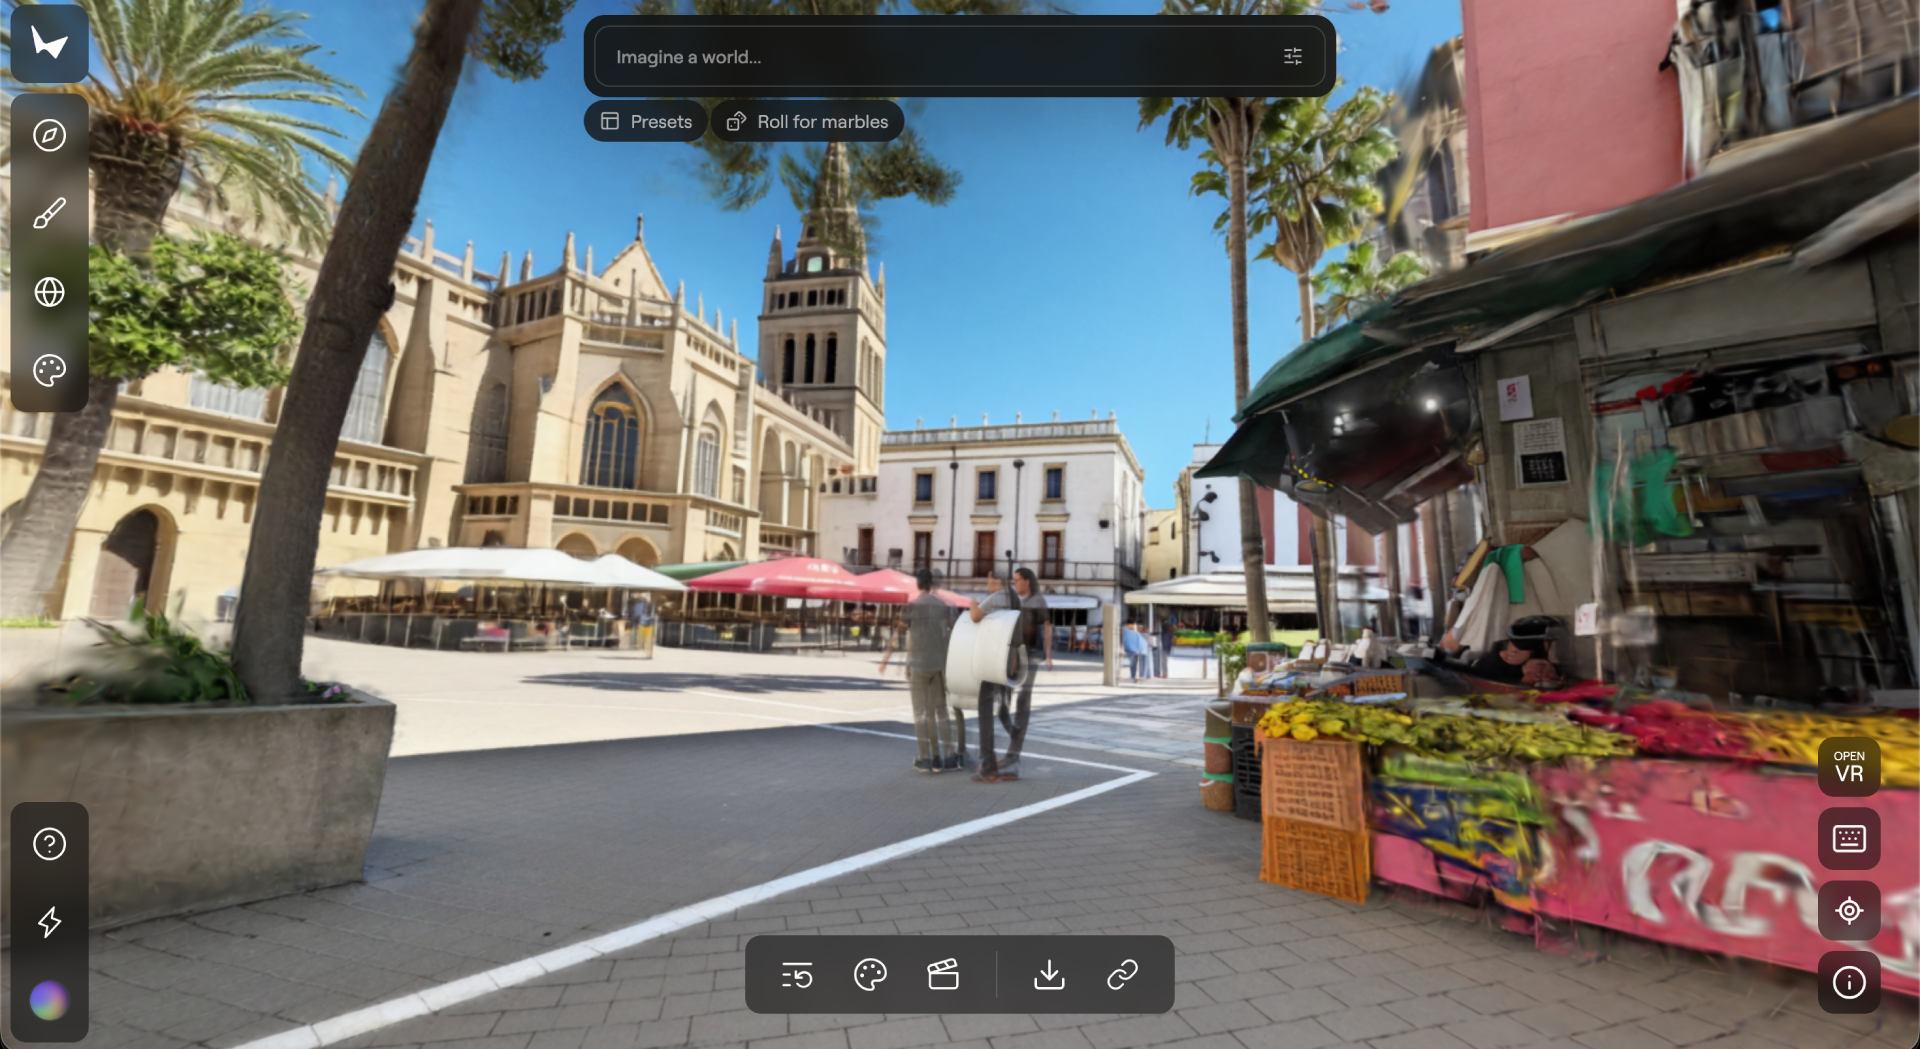
Task: Show keyboard controls icon
Action: coord(1849,838)
